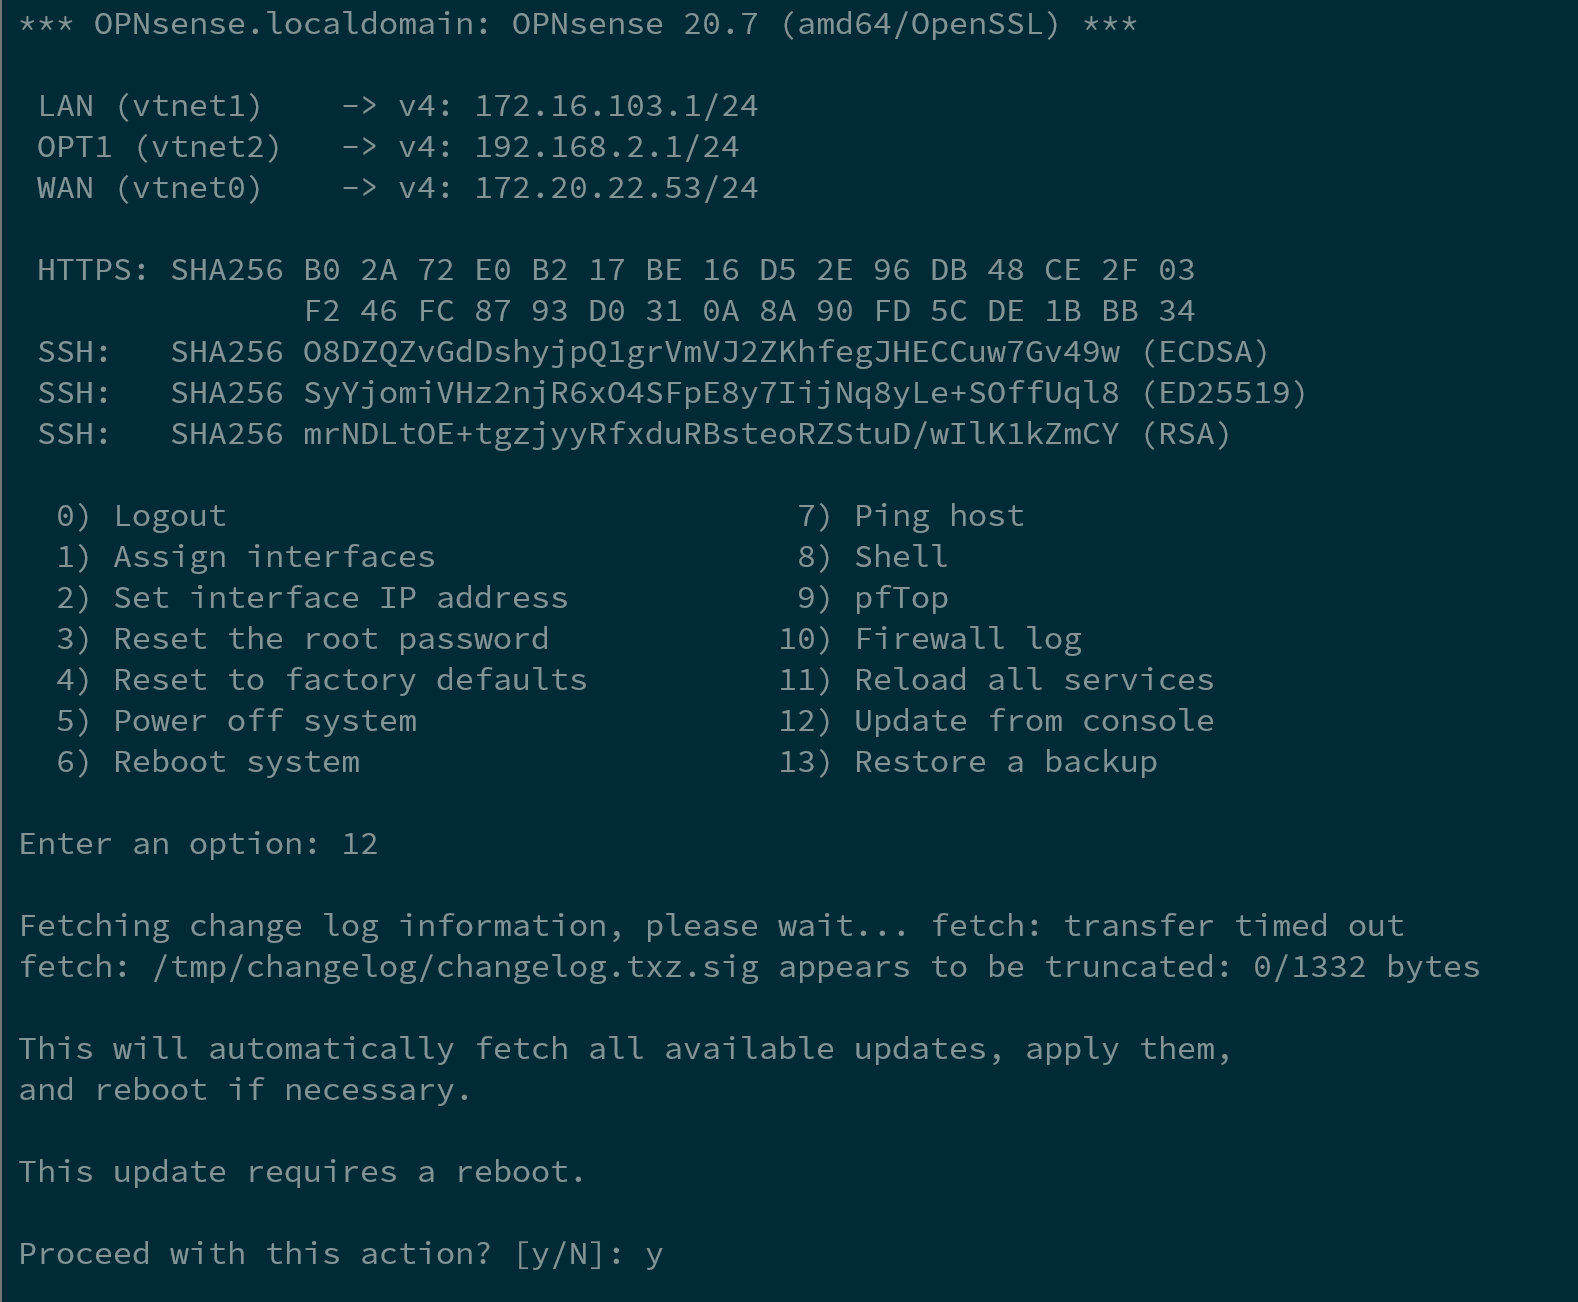
Task: Click the LAN address 172.16.103.1/24
Action: [x=616, y=106]
